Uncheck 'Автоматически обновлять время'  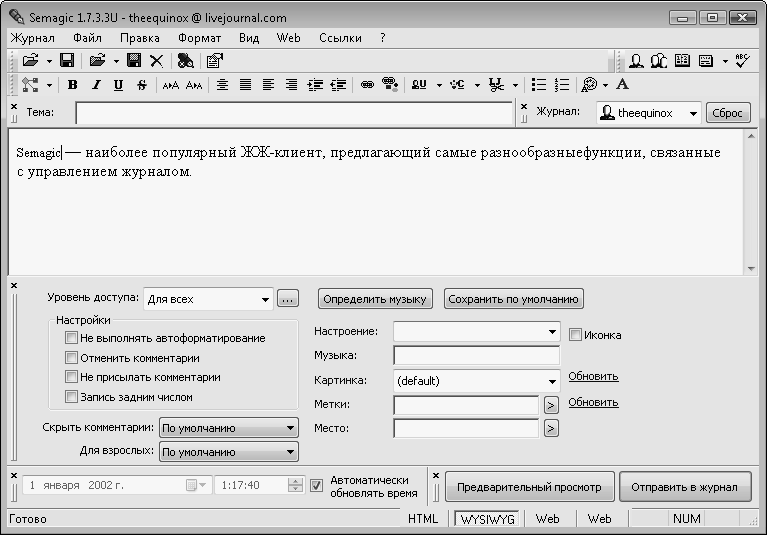316,486
